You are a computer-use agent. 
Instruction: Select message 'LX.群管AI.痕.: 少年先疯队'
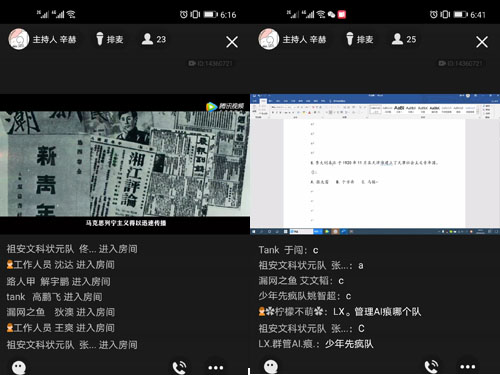[x=316, y=344]
